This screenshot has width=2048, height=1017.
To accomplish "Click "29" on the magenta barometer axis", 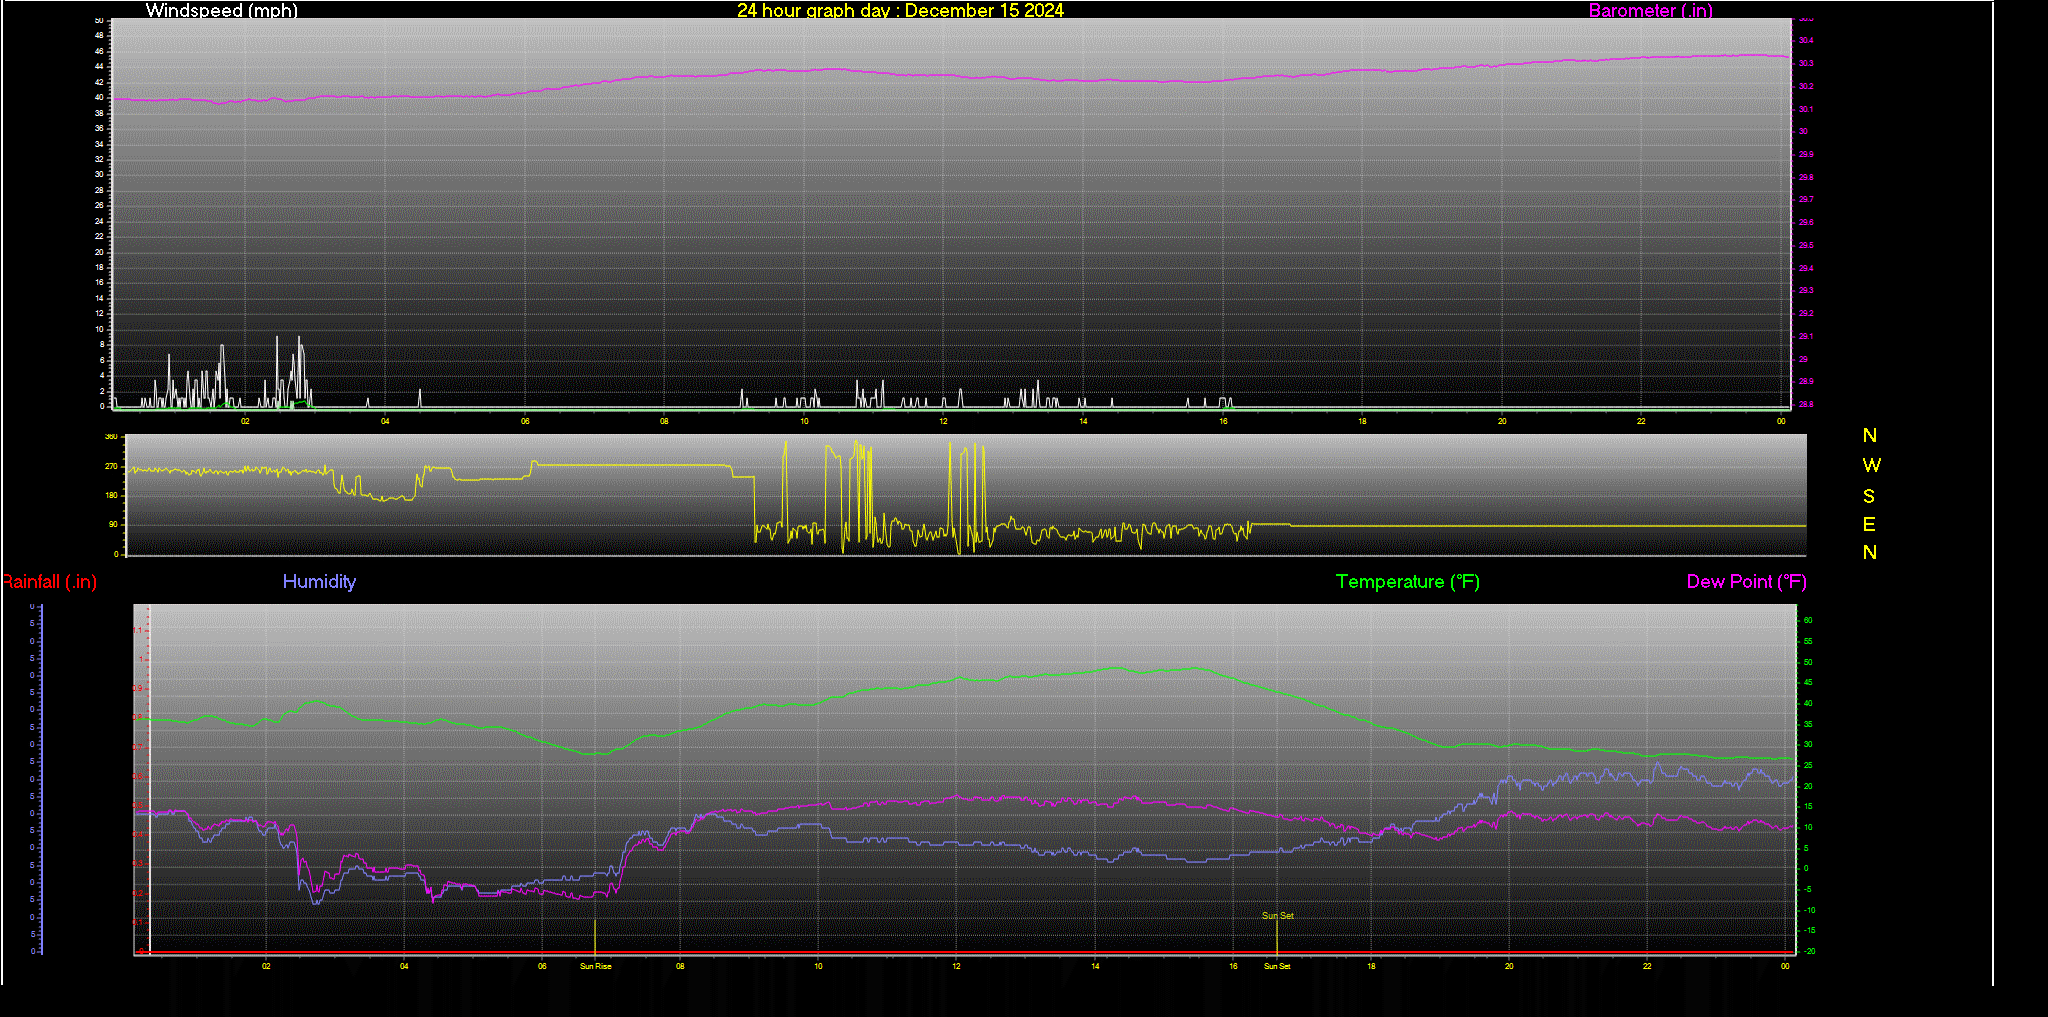I will pos(1803,359).
